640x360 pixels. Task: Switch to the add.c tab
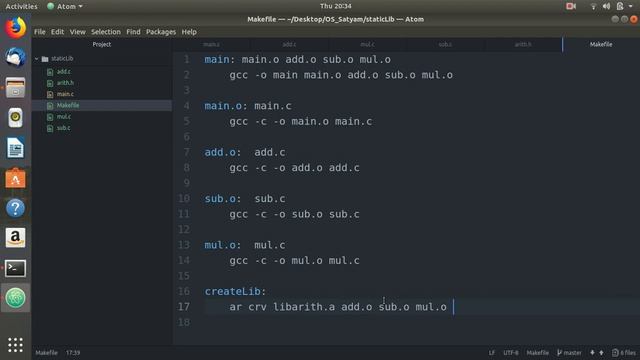point(289,44)
